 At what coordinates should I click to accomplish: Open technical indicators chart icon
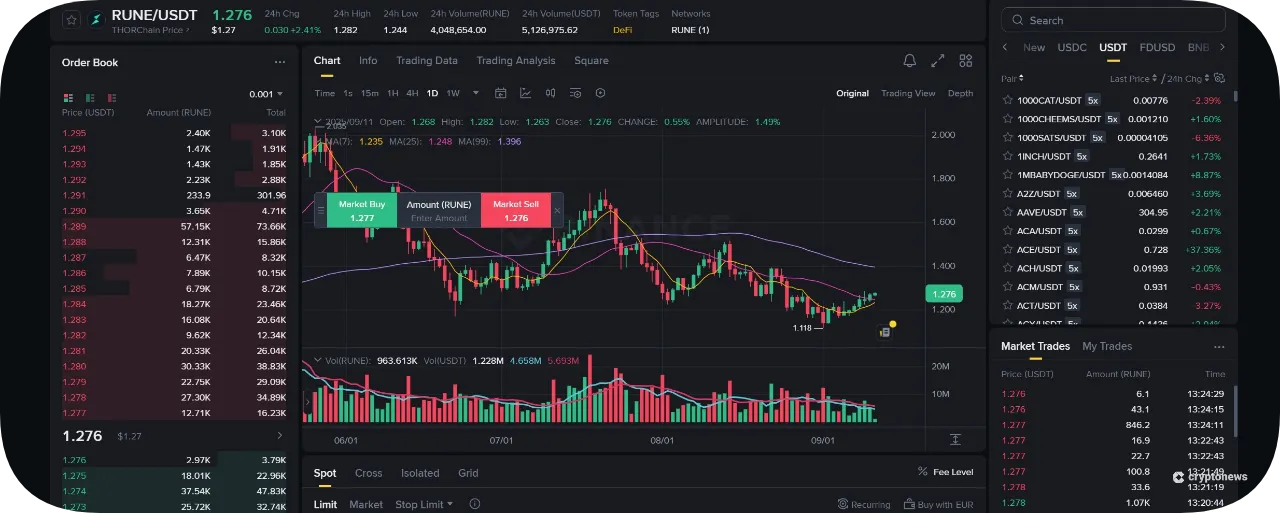[525, 93]
